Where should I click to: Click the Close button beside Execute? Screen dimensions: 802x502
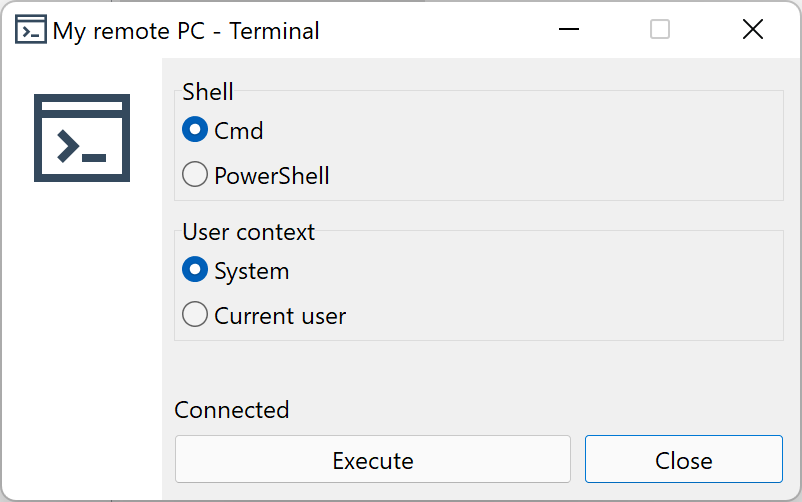(x=683, y=460)
